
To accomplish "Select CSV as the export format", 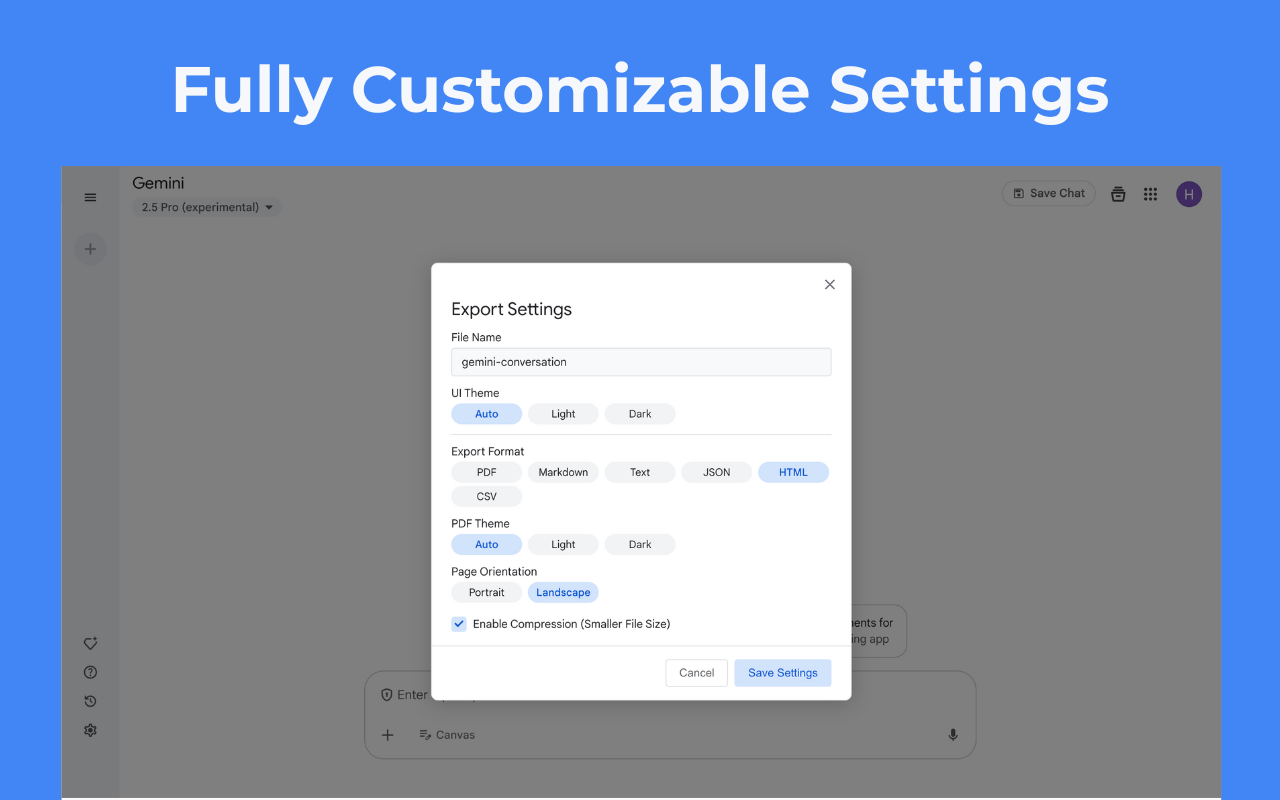I will tap(486, 495).
